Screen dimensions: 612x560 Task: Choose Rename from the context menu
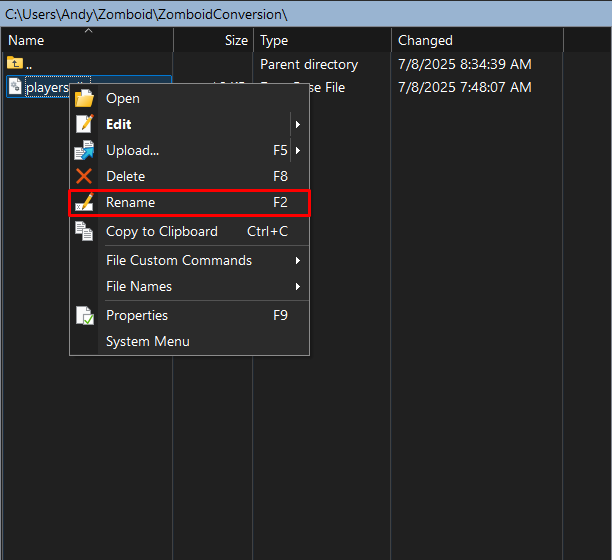pyautogui.click(x=130, y=203)
